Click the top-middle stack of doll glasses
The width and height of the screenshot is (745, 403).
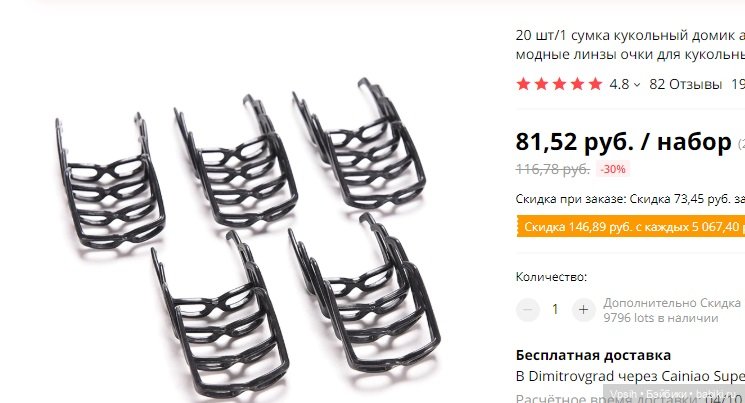[x=236, y=161]
